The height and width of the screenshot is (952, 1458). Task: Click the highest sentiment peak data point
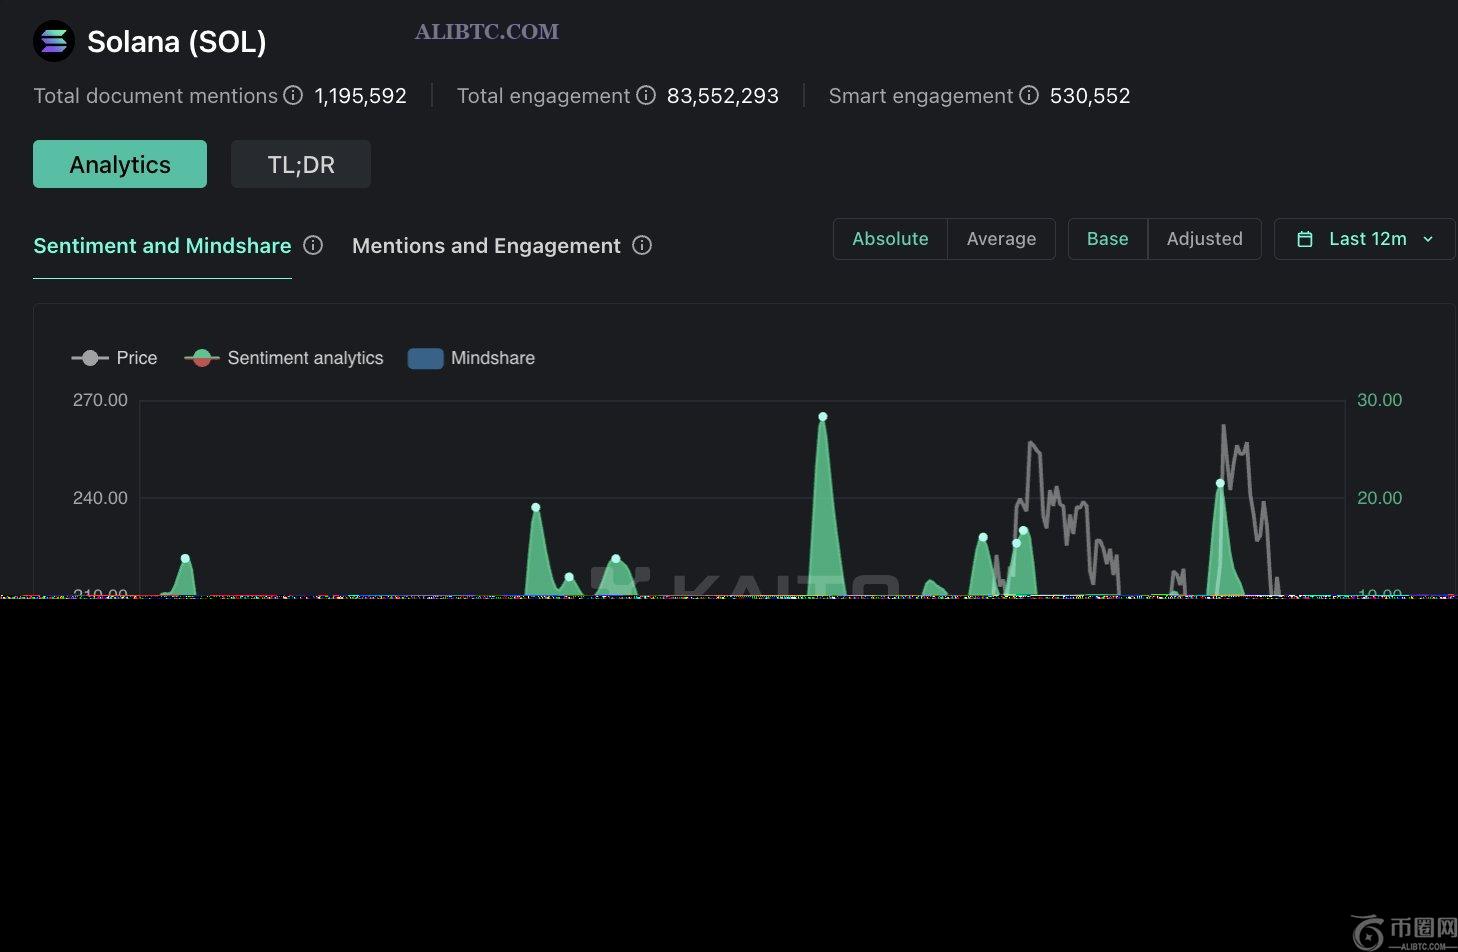pos(823,416)
